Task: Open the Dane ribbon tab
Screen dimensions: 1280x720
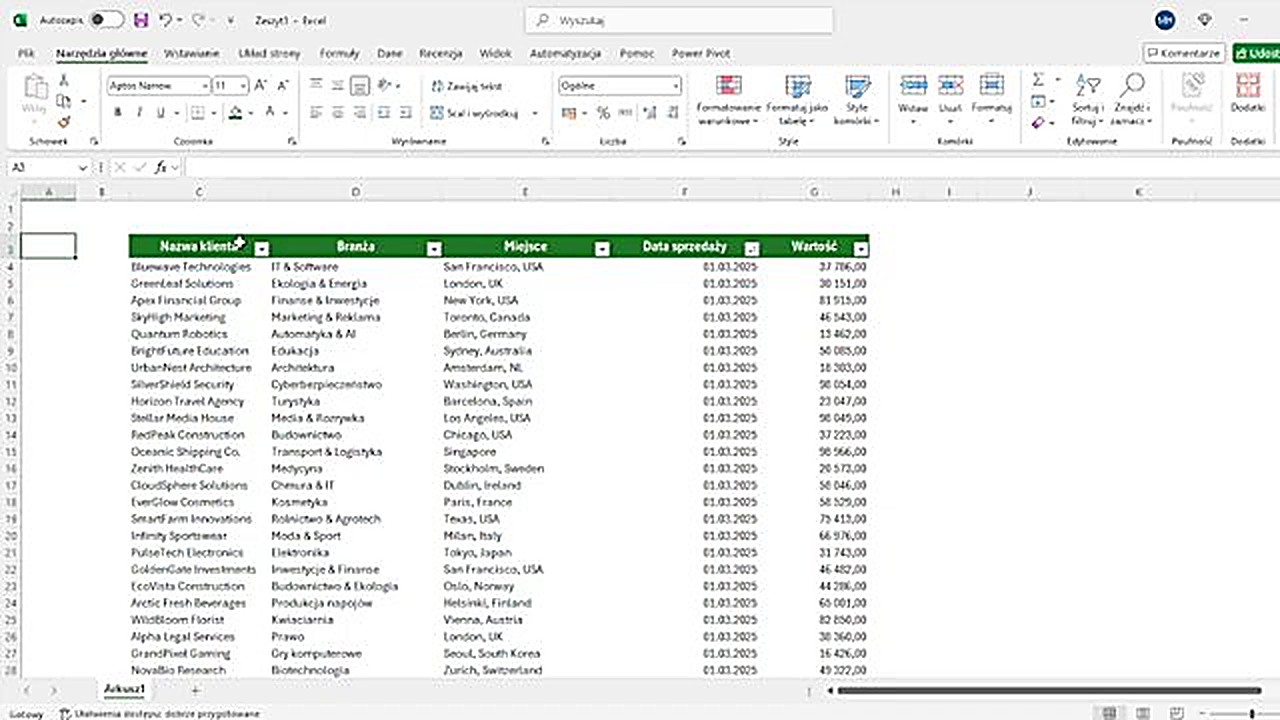Action: 389,53
